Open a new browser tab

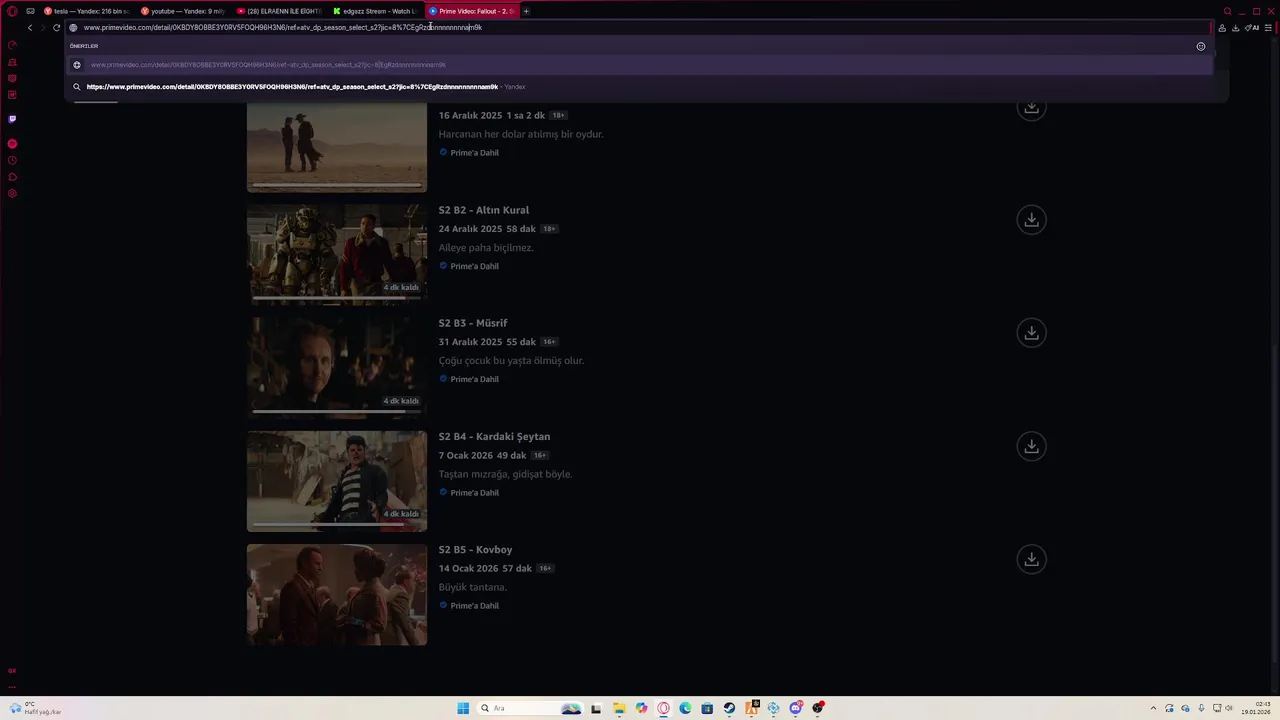[526, 11]
